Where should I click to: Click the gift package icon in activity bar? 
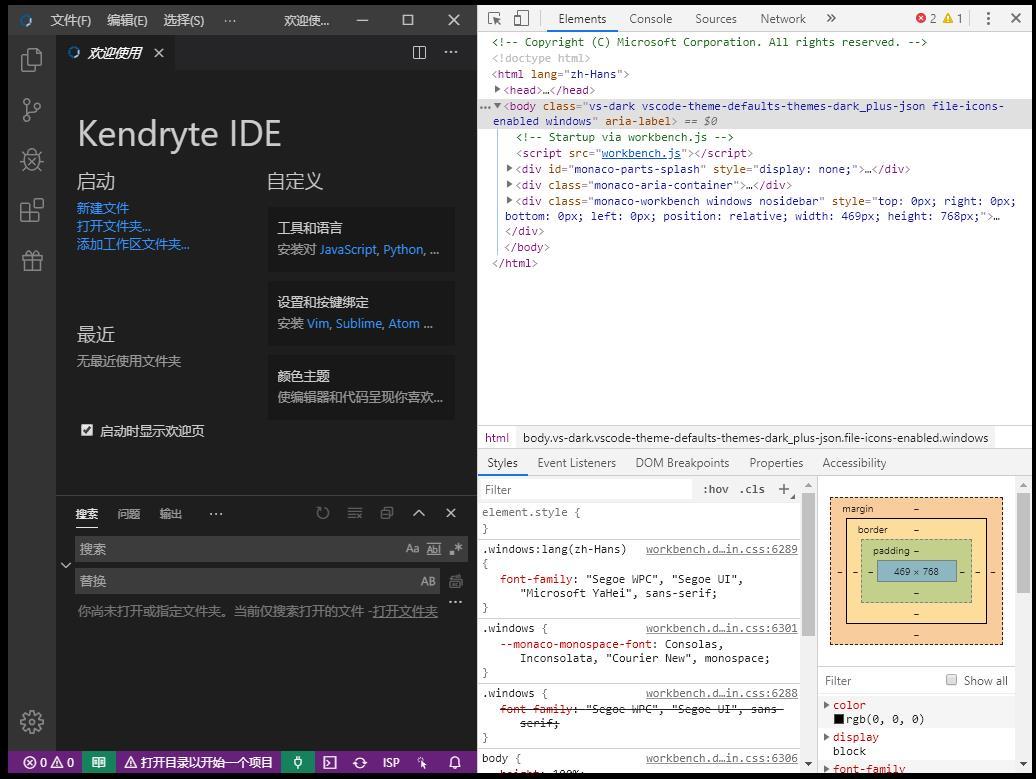point(32,261)
